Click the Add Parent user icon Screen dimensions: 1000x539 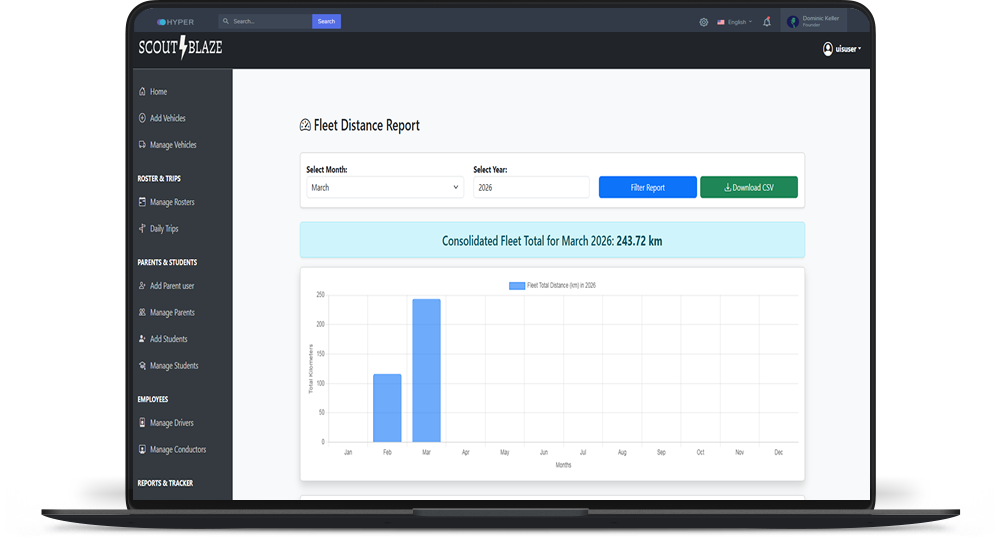[x=142, y=286]
